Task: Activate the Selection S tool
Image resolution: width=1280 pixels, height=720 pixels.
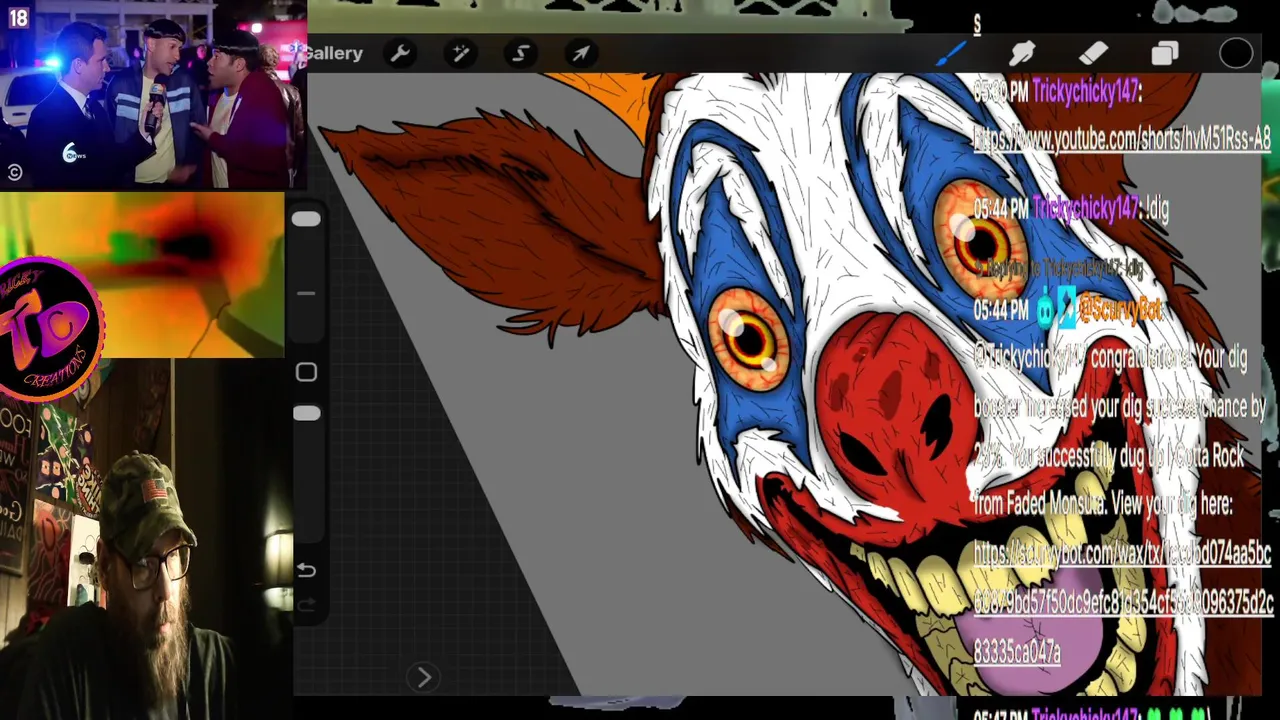Action: 521,53
